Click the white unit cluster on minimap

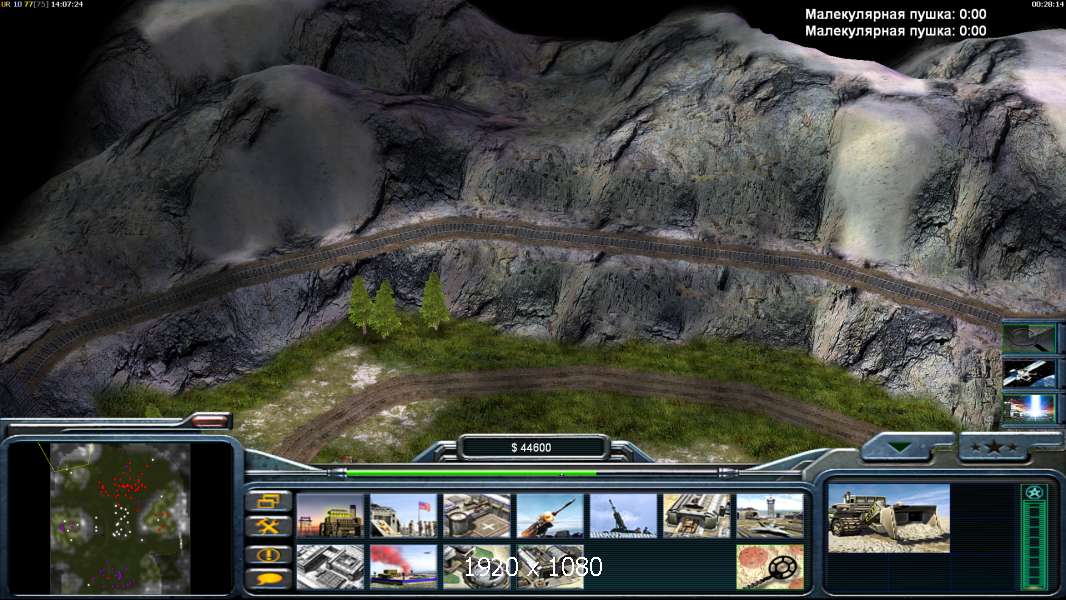pos(120,522)
